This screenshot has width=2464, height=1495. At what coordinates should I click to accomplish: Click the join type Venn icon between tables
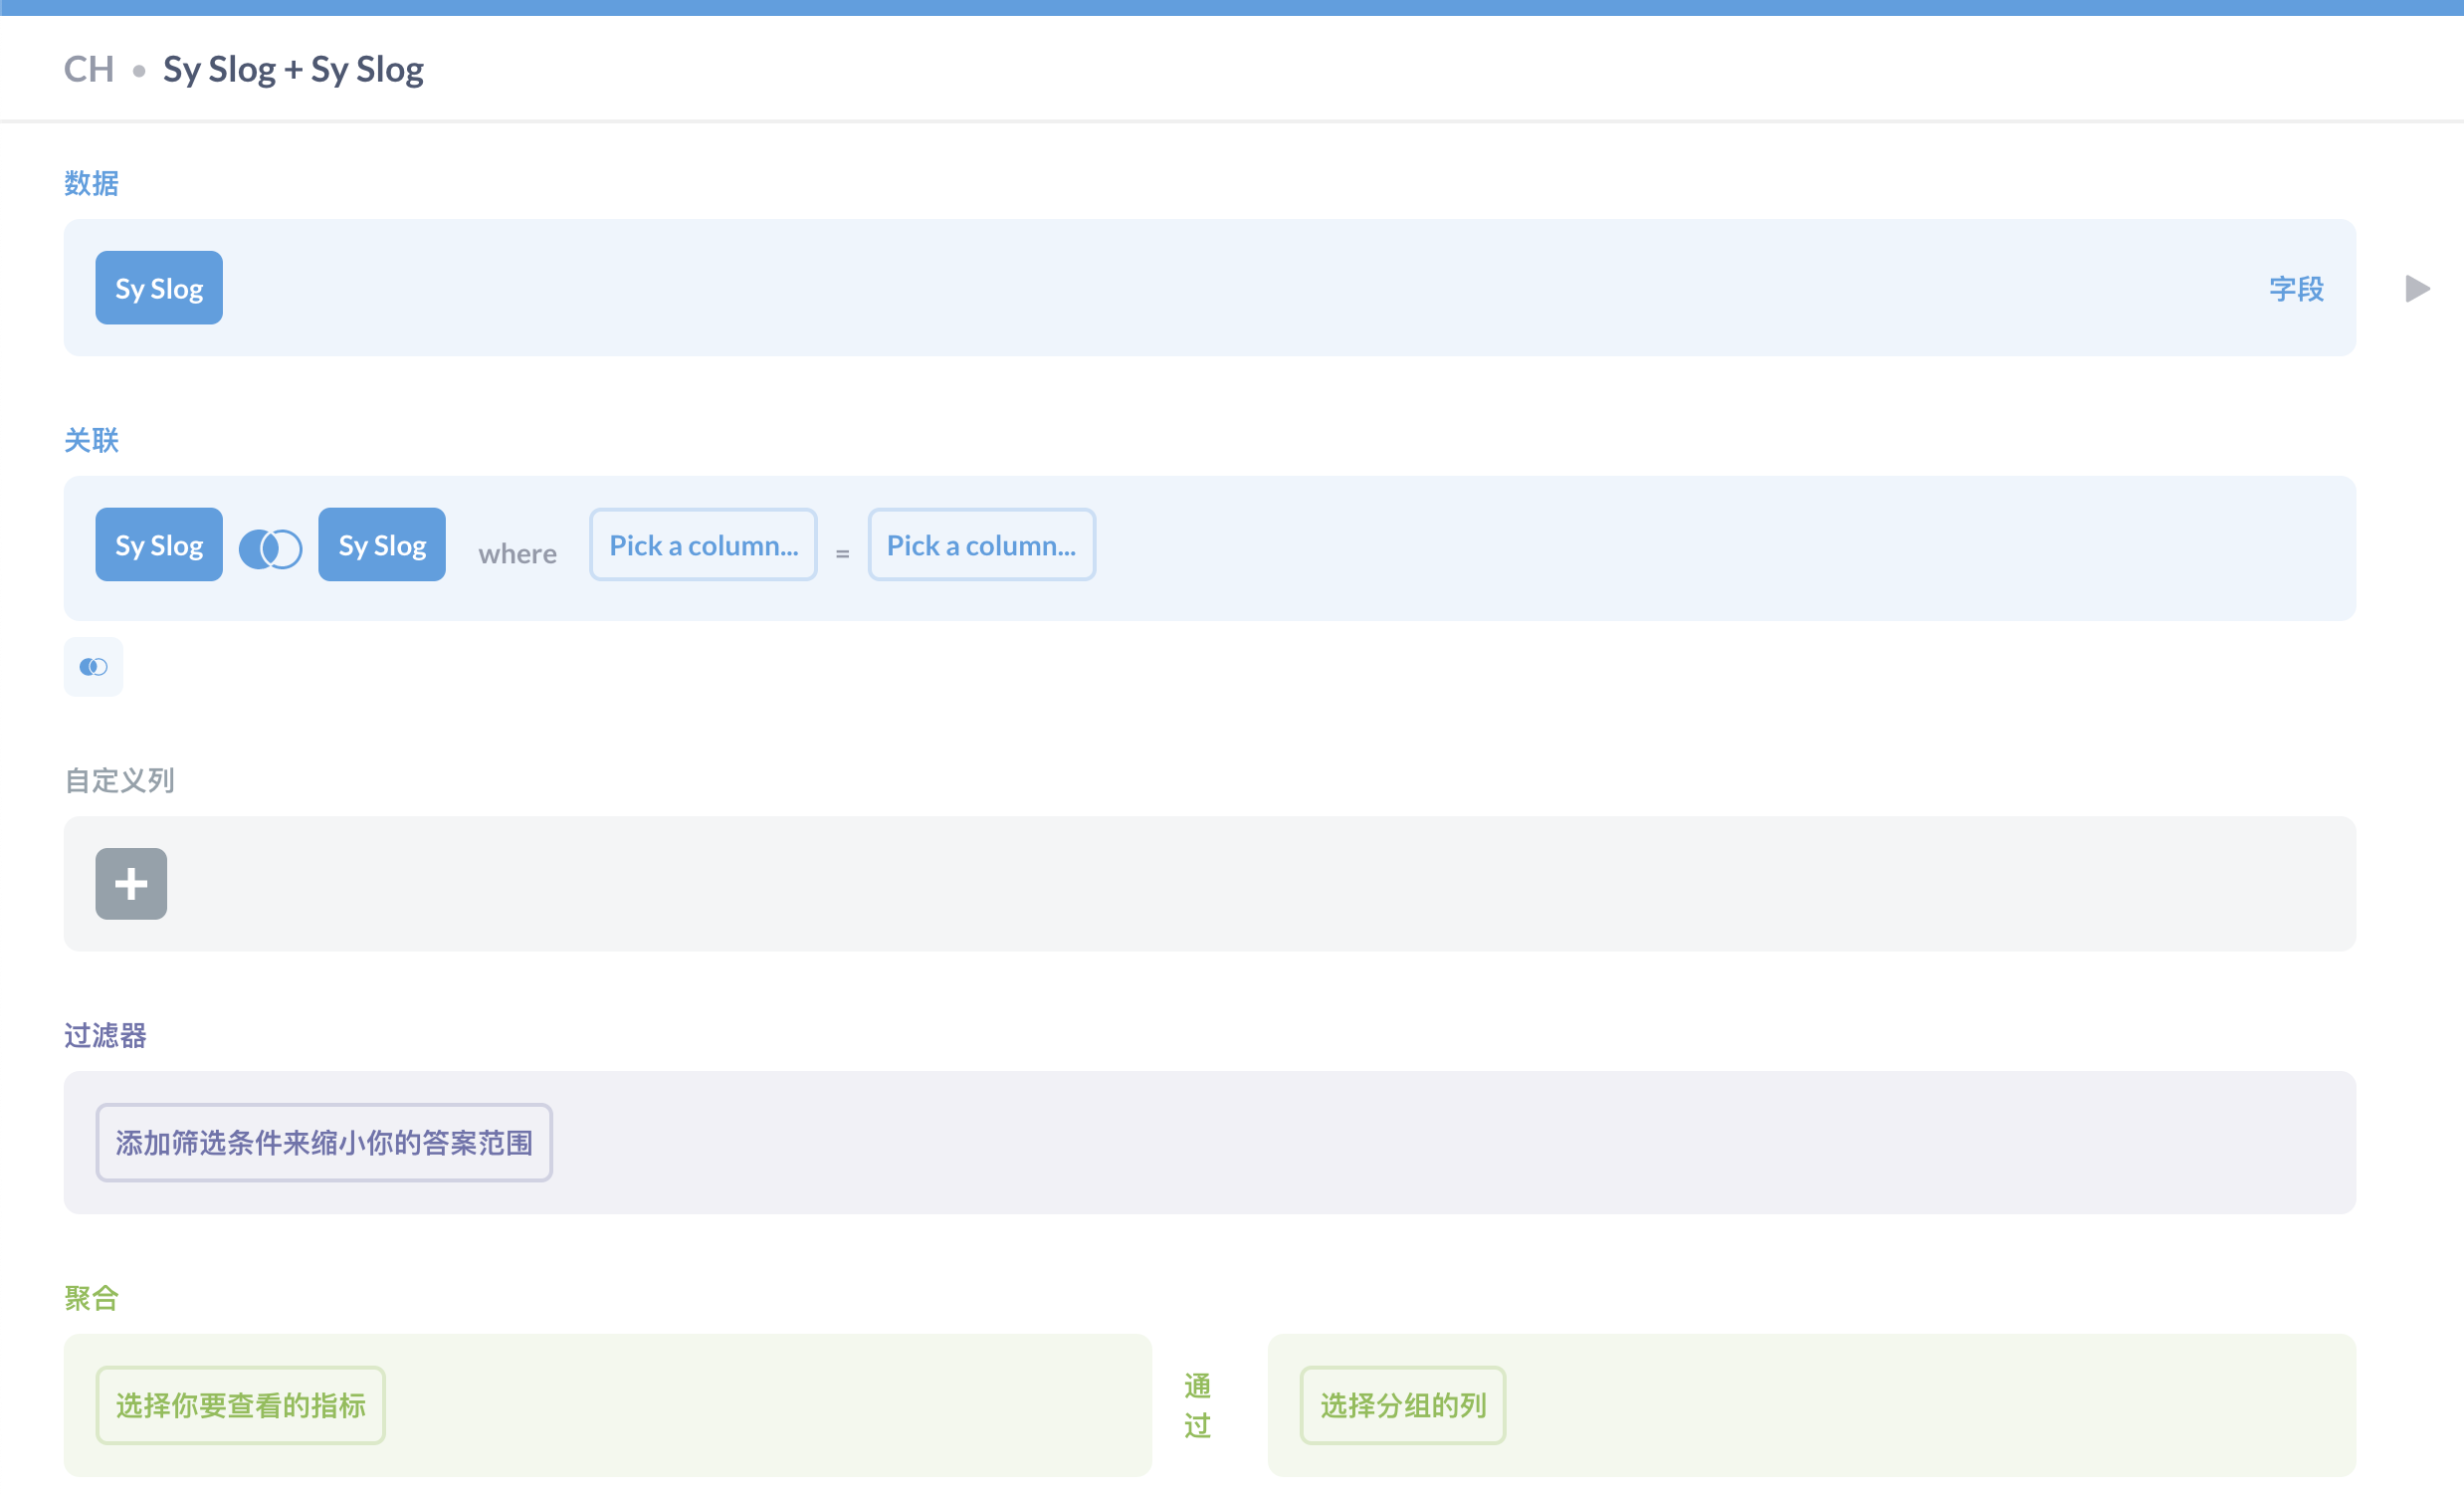(x=270, y=548)
